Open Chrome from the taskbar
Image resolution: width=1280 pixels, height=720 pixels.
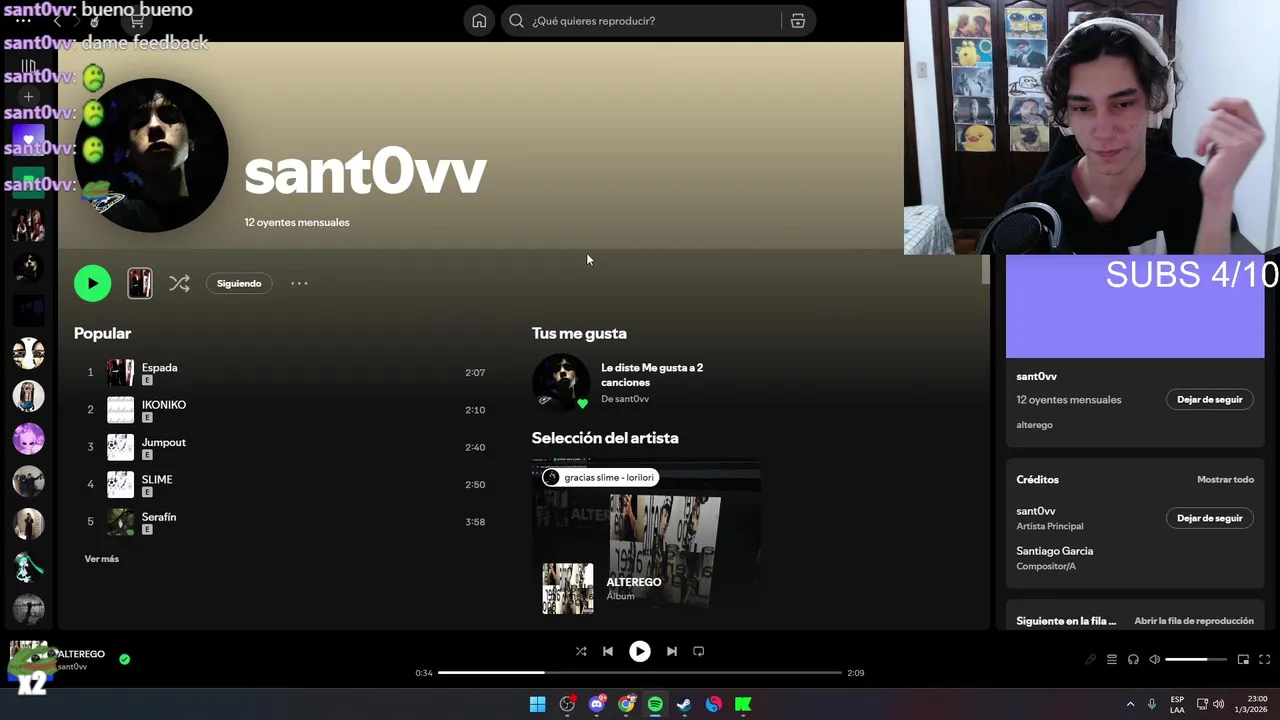(x=626, y=704)
